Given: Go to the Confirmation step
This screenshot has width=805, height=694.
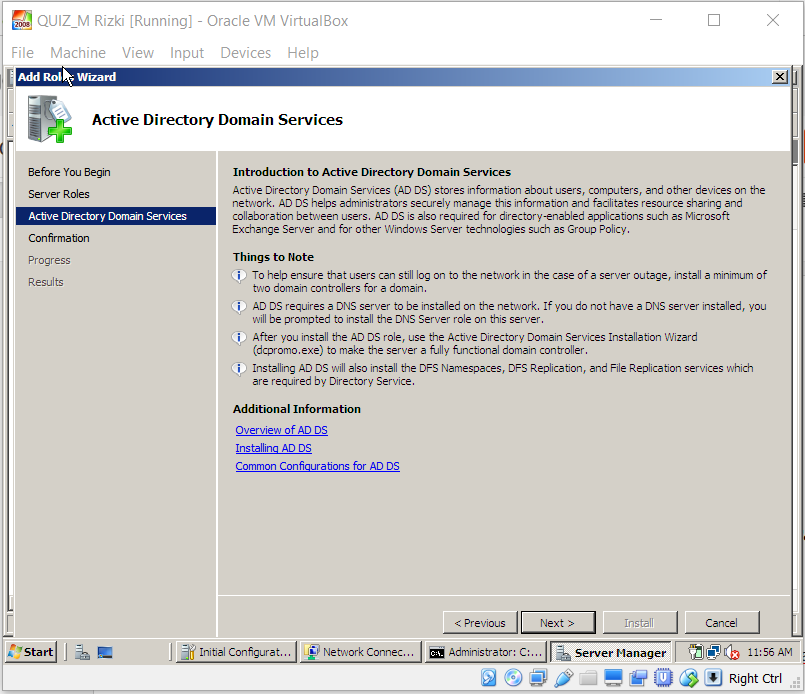Looking at the screenshot, I should [x=59, y=238].
